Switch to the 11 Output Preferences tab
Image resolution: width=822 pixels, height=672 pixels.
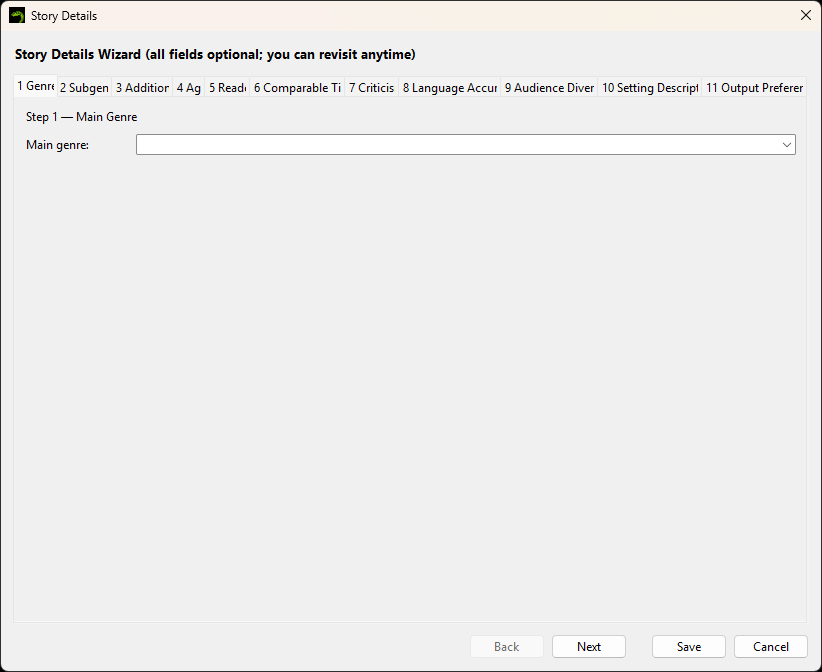[754, 87]
